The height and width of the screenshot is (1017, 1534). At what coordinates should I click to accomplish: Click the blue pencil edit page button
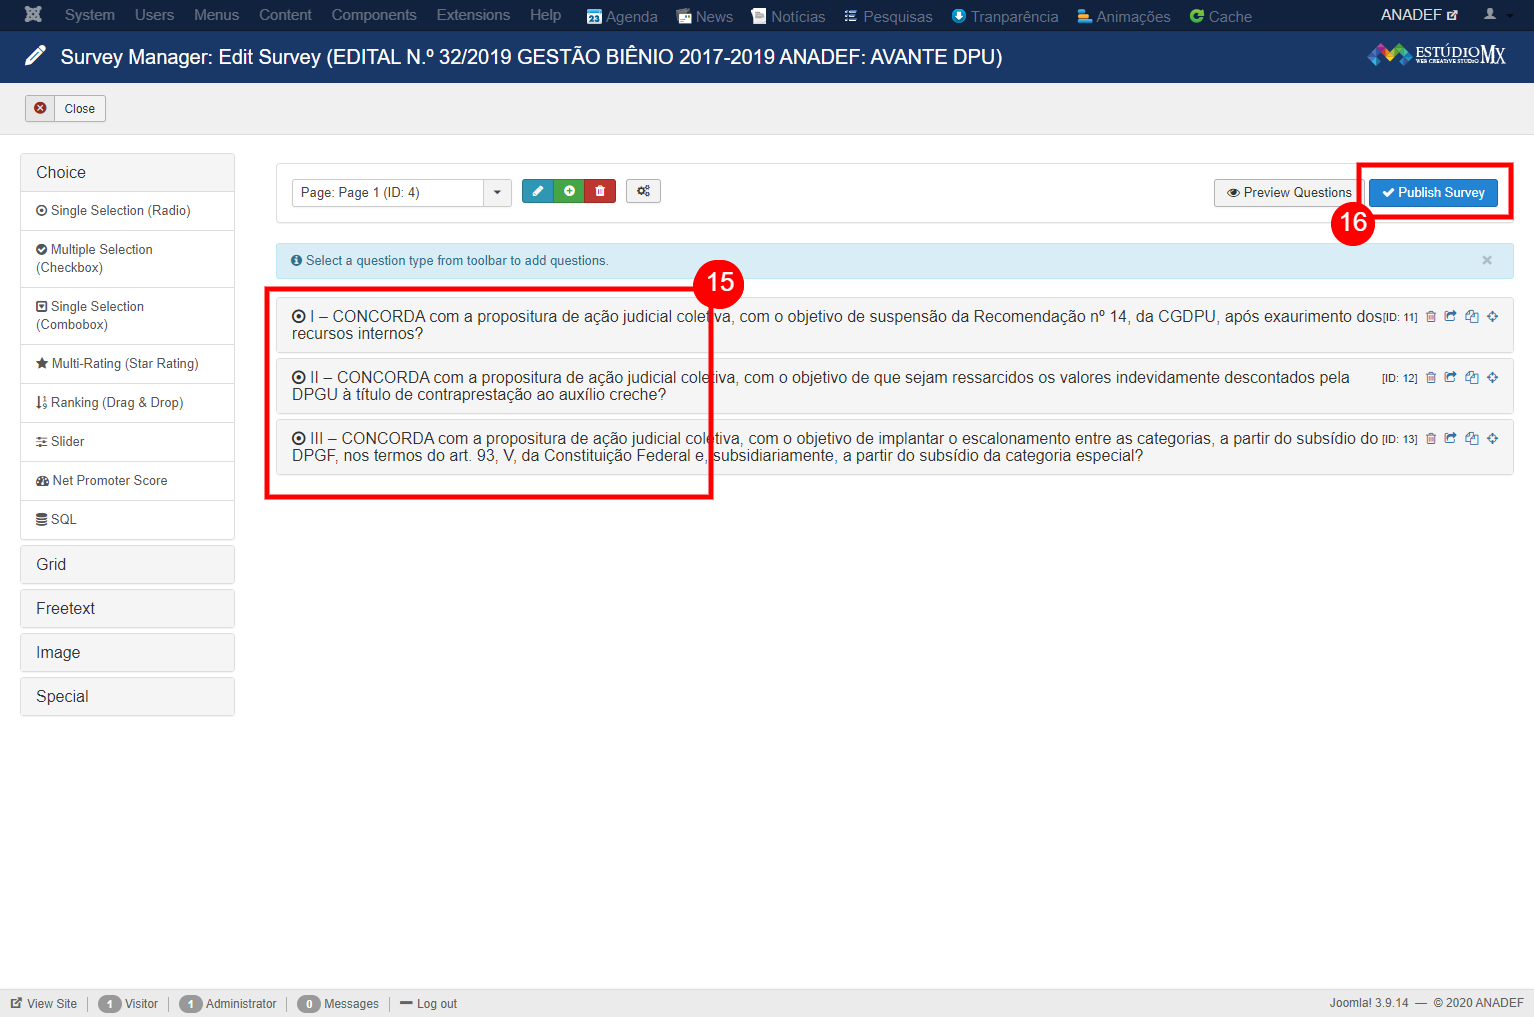[x=537, y=191]
